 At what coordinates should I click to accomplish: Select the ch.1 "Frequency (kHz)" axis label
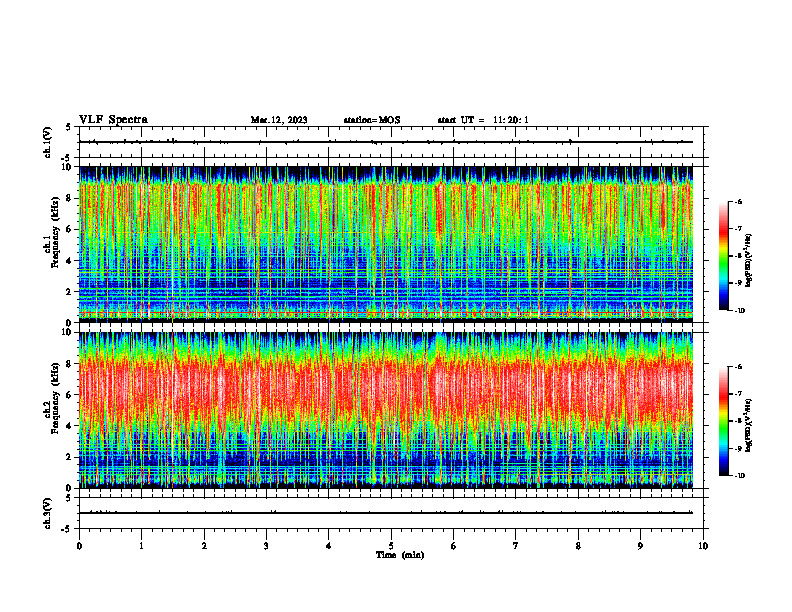point(55,232)
